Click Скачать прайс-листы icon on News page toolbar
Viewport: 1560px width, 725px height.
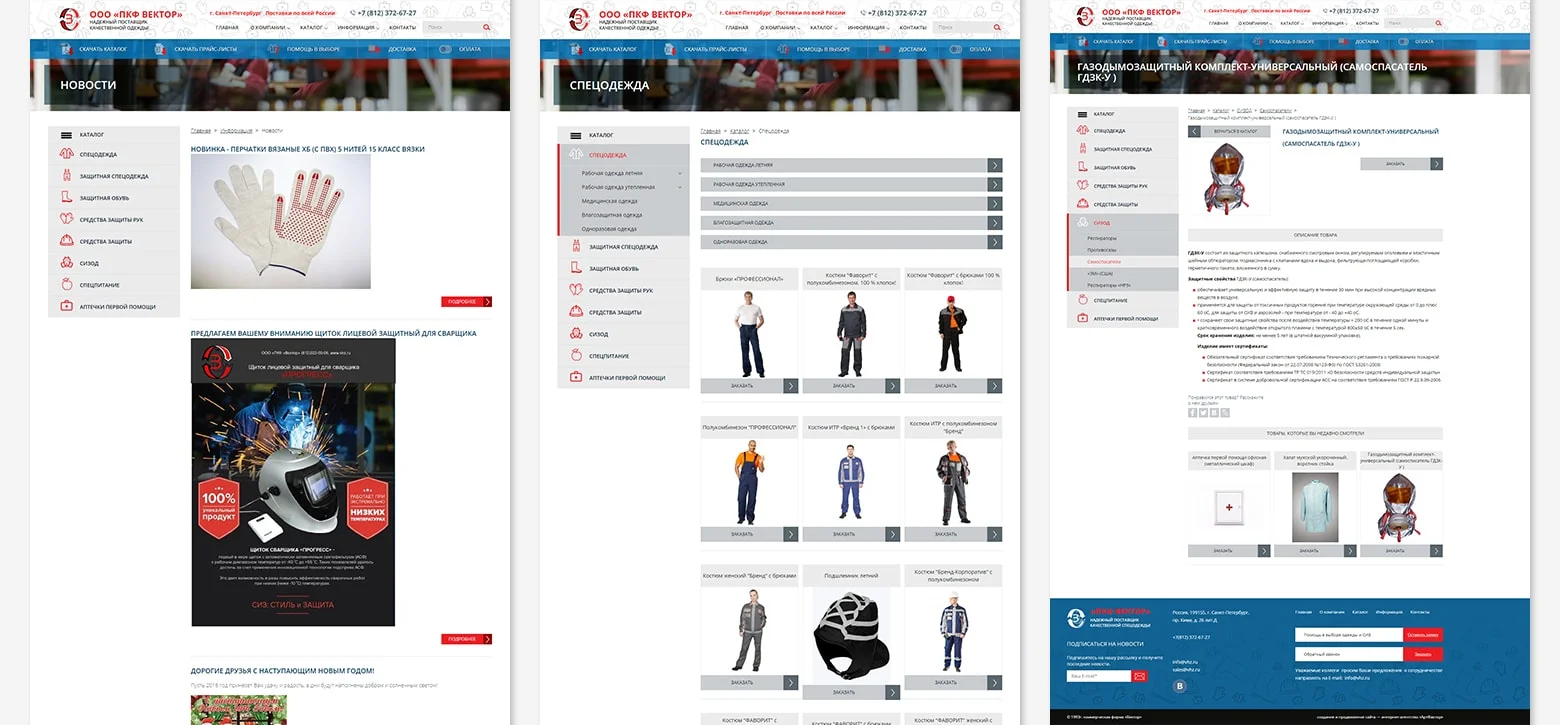coord(160,49)
